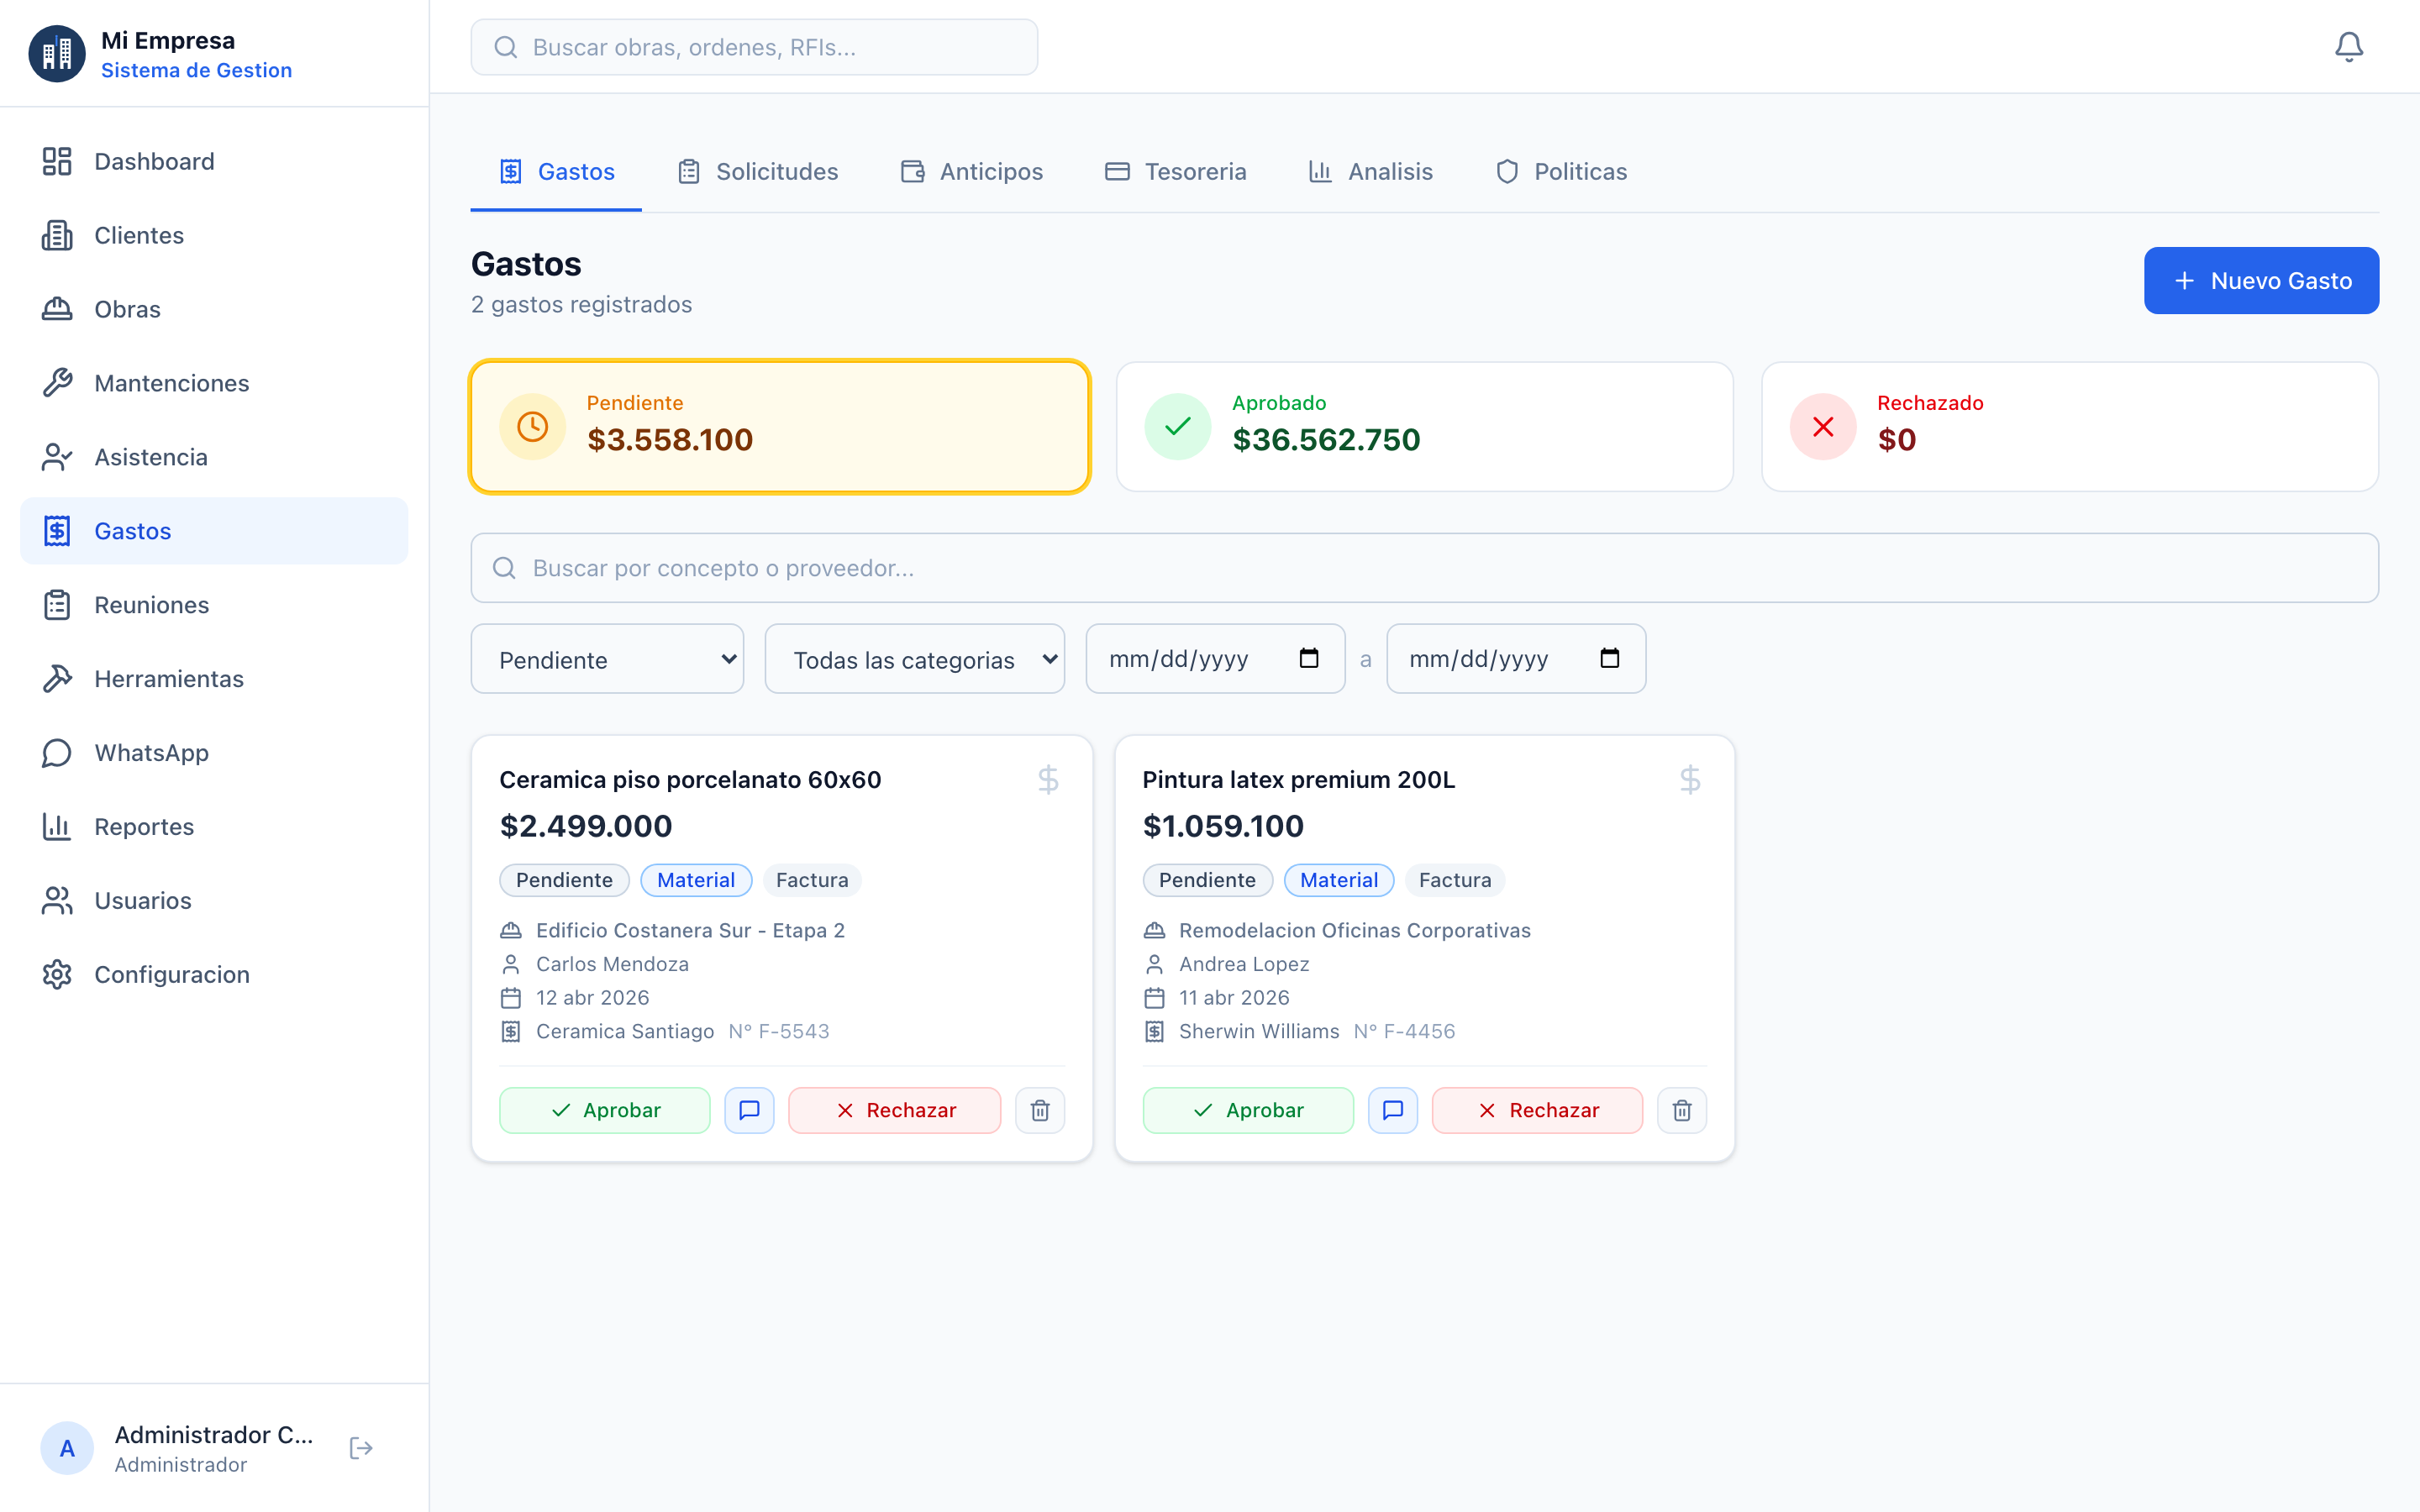Switch to the Tesoreria tab
Image resolution: width=2420 pixels, height=1512 pixels.
click(1176, 171)
